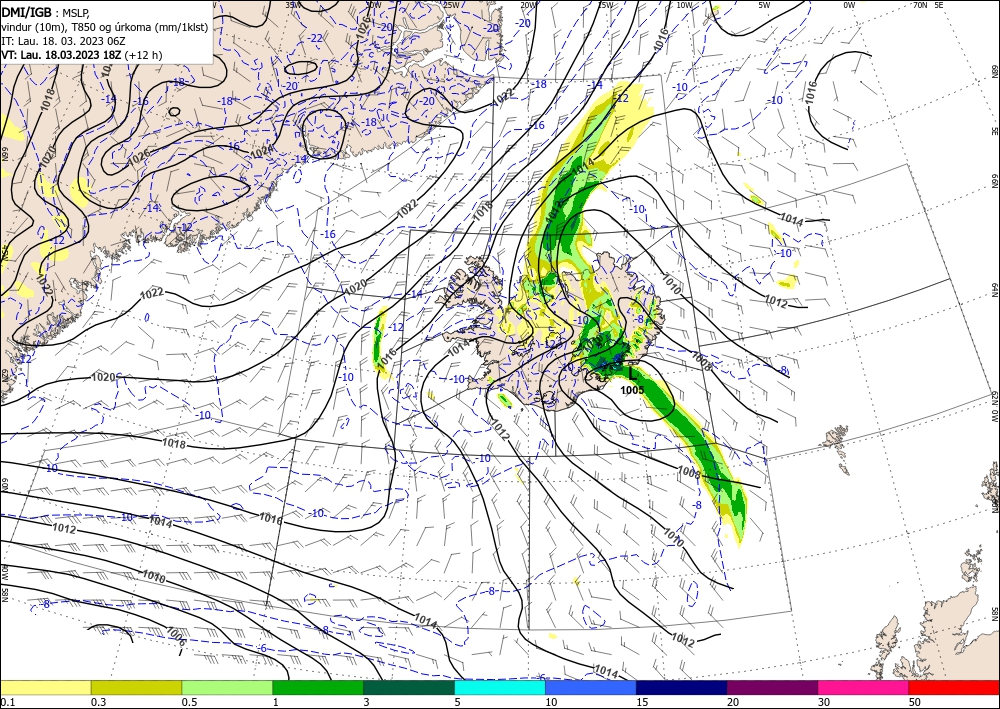Select the "IT: Lau. 18. 03. 2023 06Z" line
This screenshot has height=709, width=1000.
click(x=63, y=41)
